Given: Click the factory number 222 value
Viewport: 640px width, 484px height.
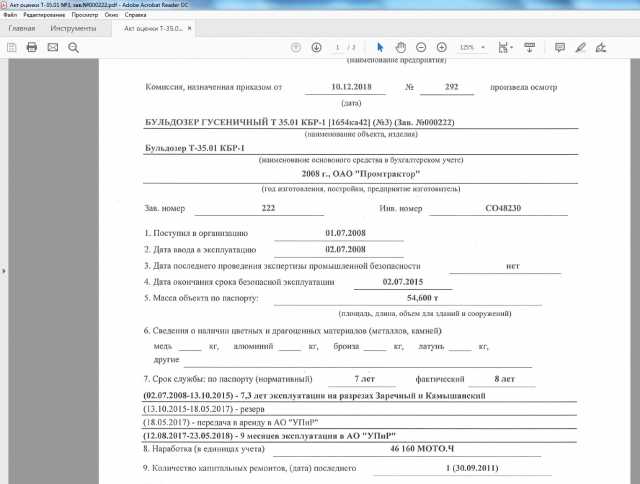Looking at the screenshot, I should (268, 208).
